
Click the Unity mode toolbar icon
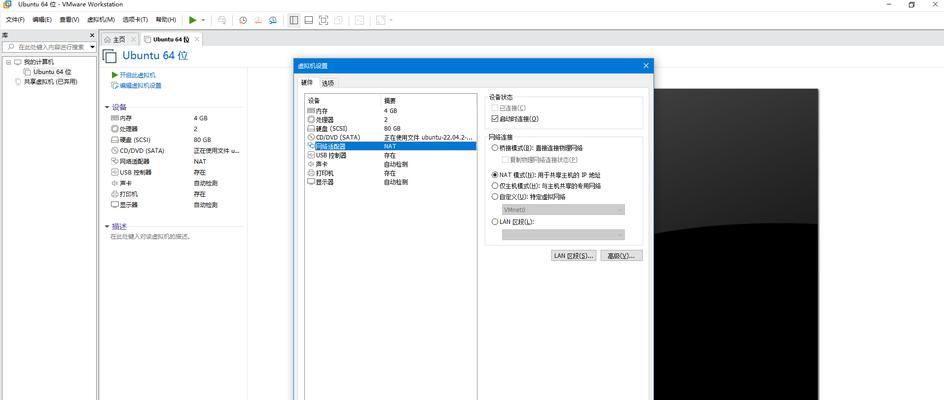click(338, 20)
